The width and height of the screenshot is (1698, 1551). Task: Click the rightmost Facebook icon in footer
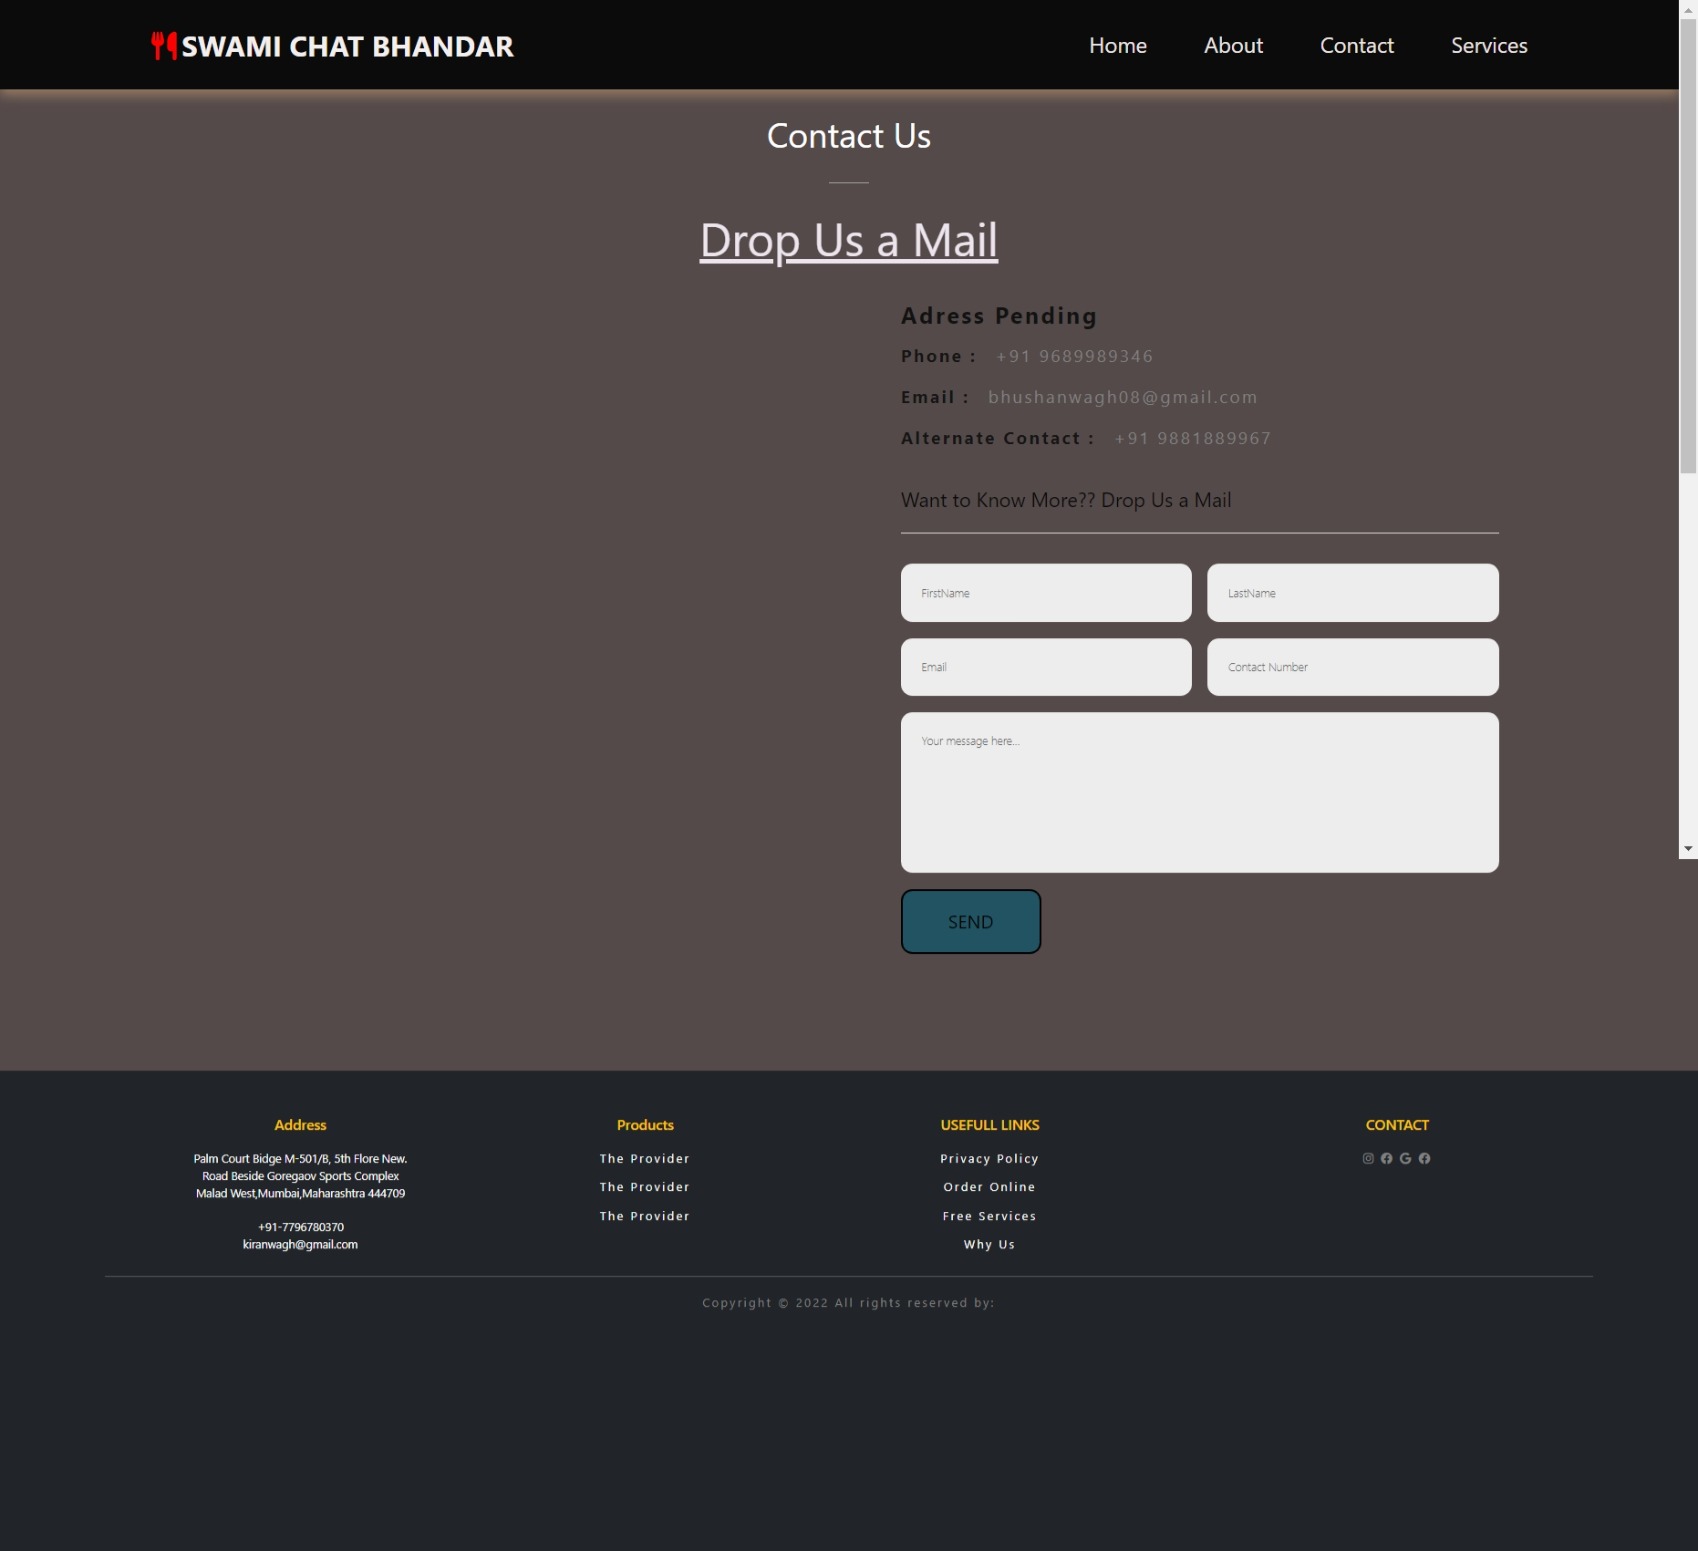1424,1158
